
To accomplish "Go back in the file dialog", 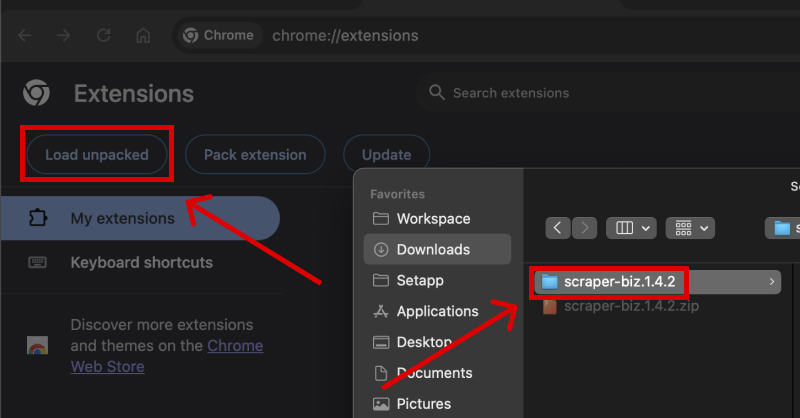I will (558, 228).
